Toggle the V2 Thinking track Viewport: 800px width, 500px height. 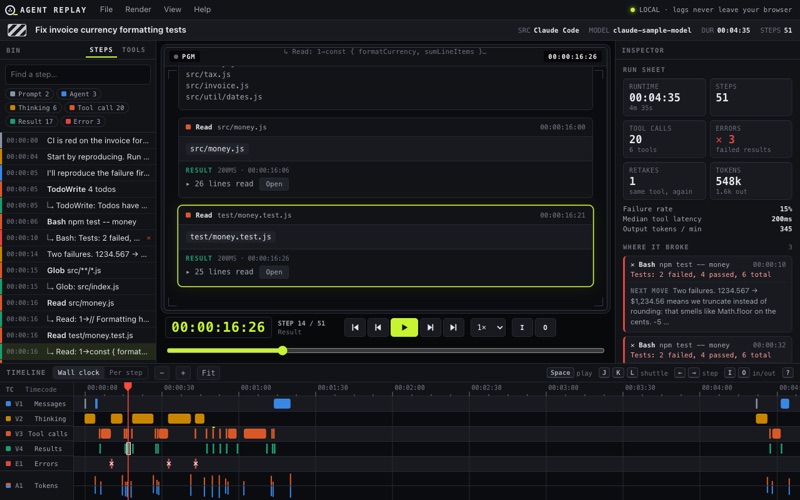point(36,418)
